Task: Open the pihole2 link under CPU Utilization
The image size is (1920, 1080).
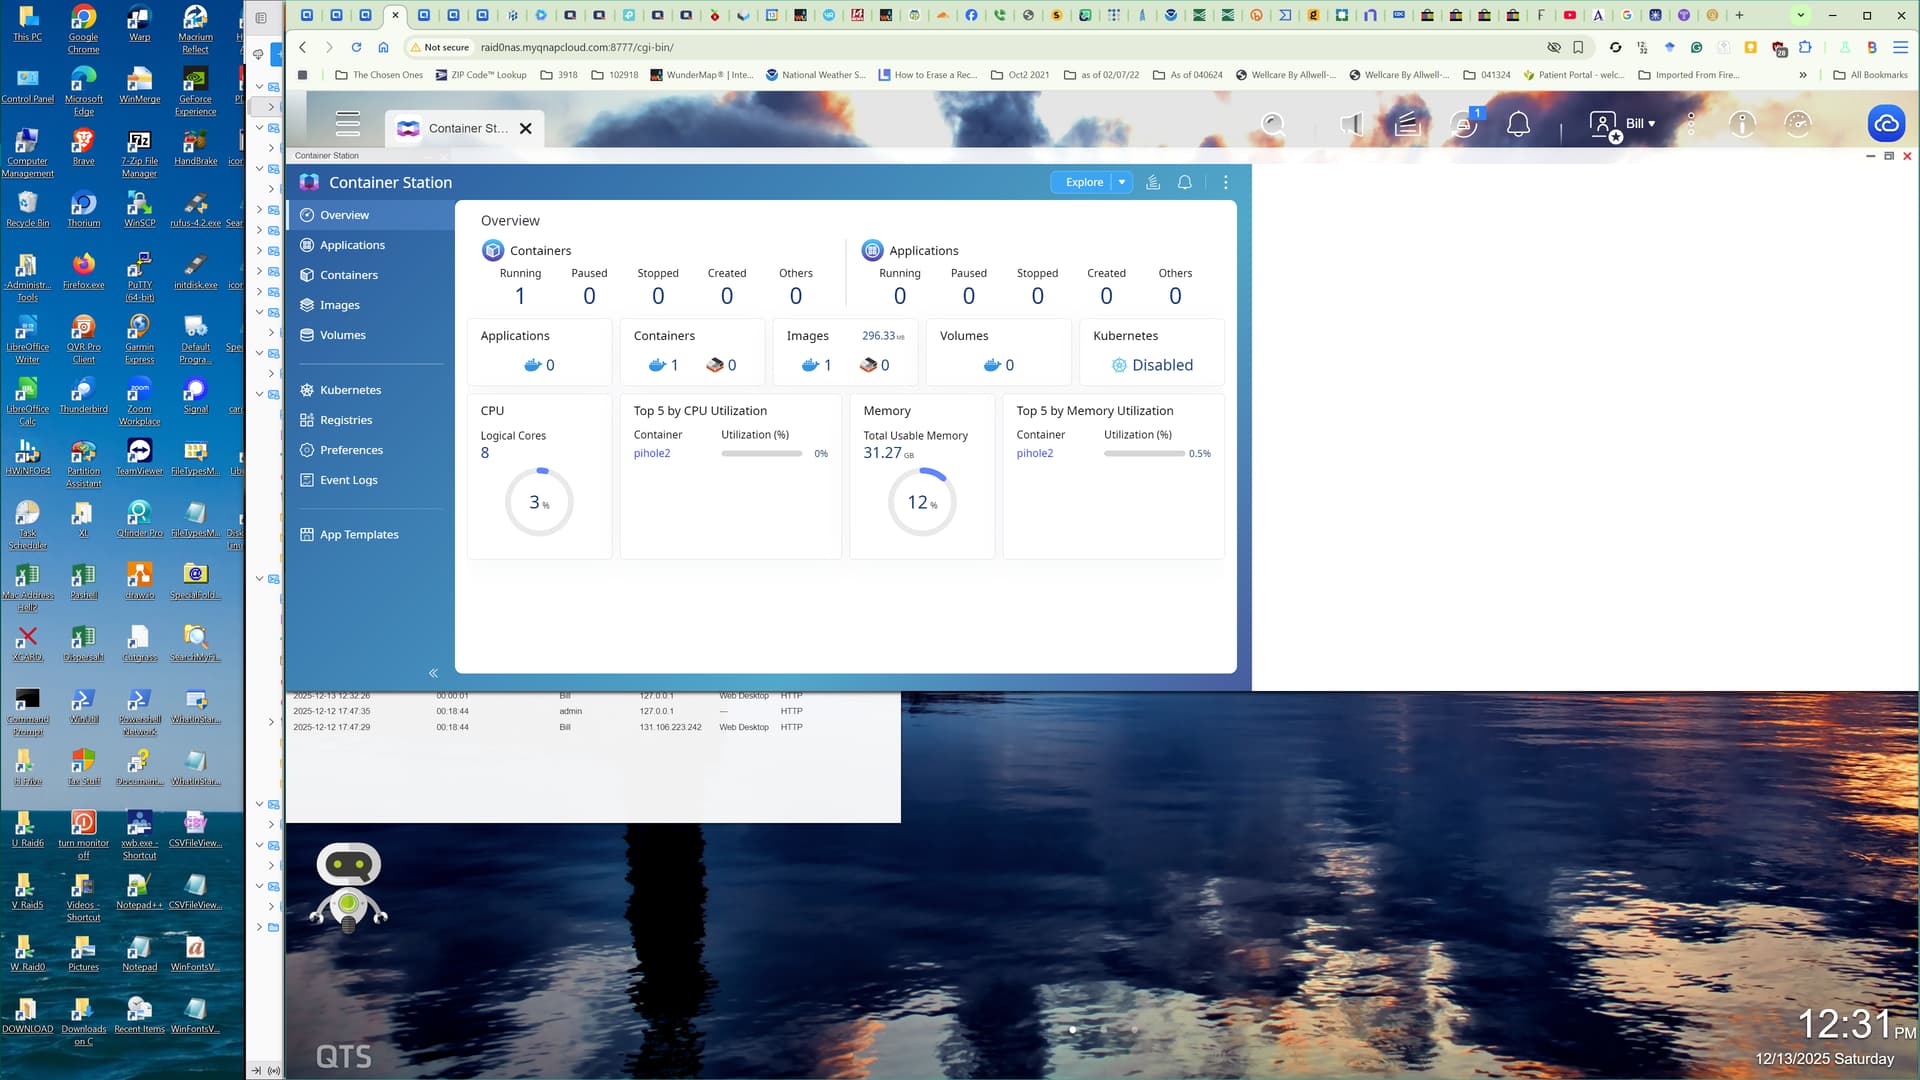Action: point(652,453)
